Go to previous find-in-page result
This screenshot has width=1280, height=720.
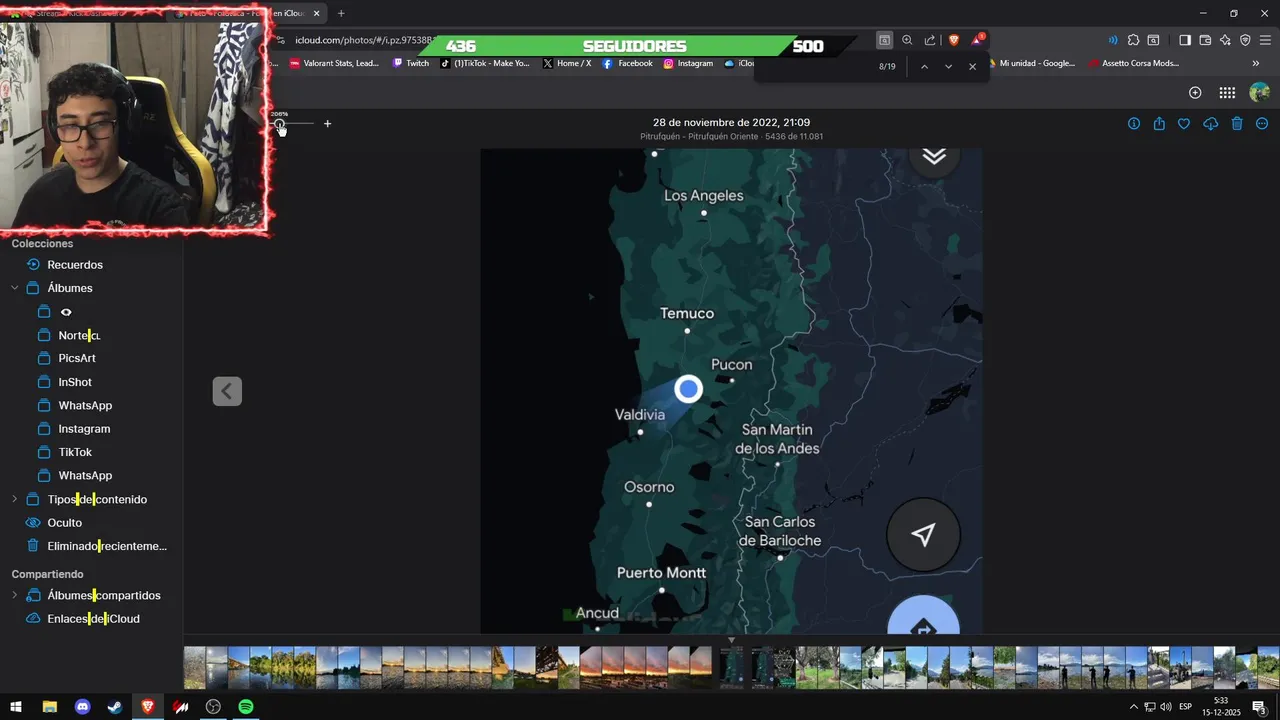coord(924,66)
